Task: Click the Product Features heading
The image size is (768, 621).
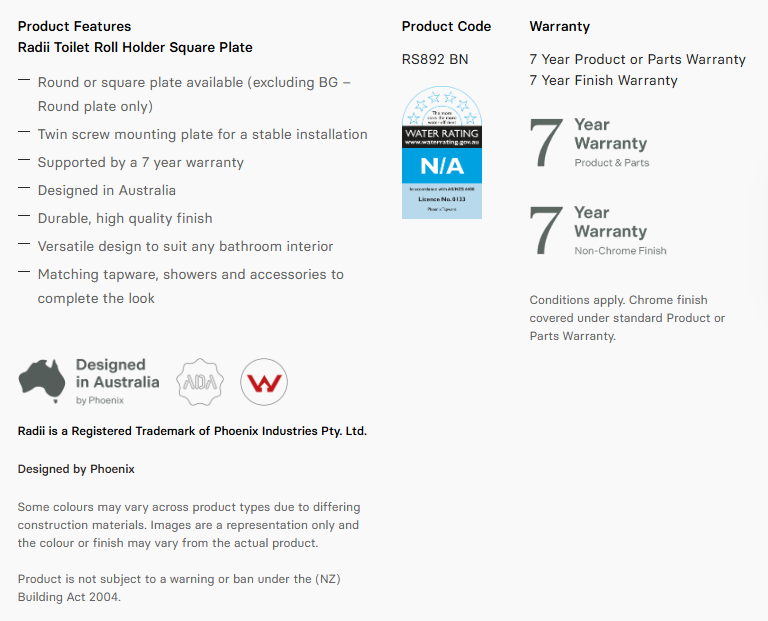Action: (x=74, y=26)
